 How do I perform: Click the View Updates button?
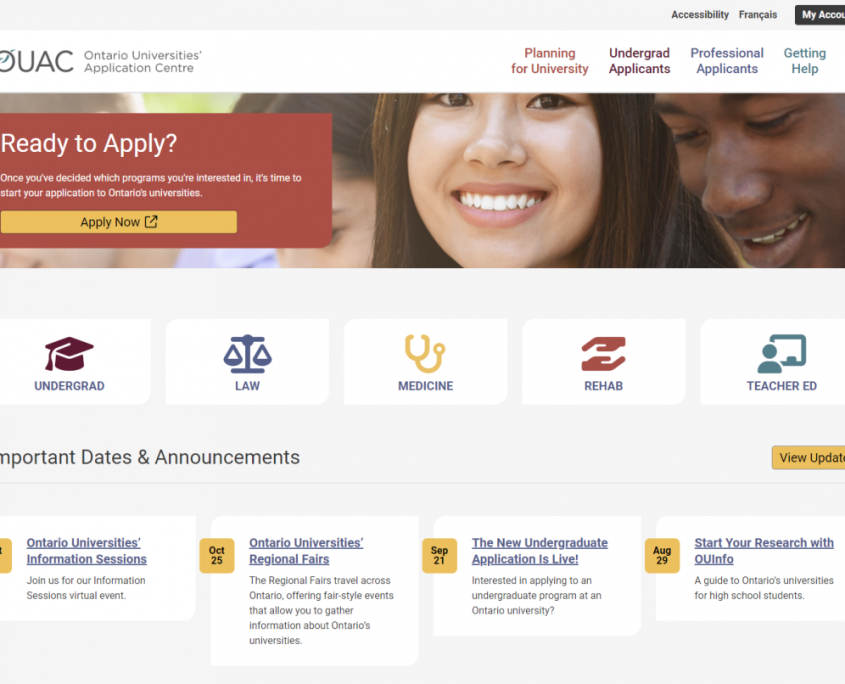pyautogui.click(x=809, y=458)
